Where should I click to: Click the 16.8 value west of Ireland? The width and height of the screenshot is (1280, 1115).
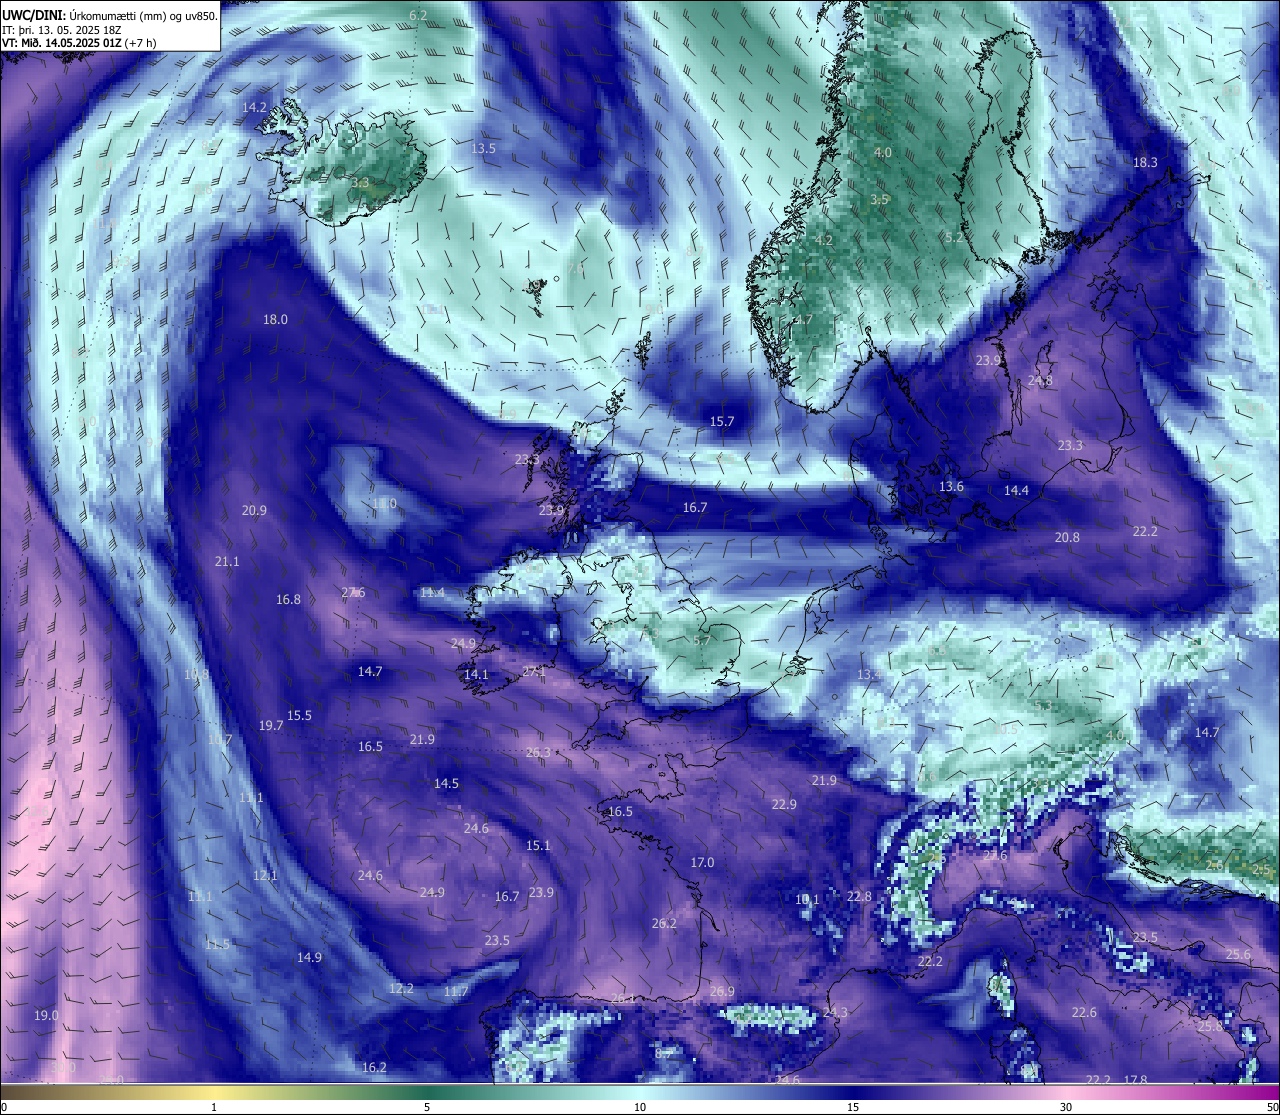[288, 599]
